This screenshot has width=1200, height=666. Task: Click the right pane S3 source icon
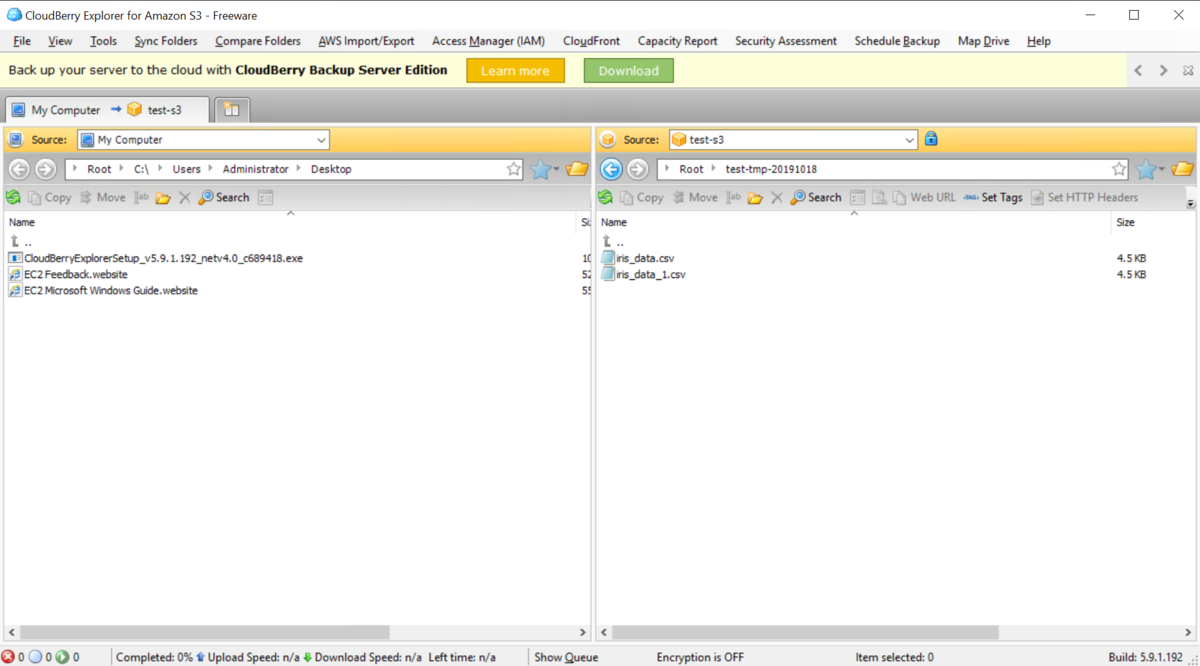click(607, 140)
